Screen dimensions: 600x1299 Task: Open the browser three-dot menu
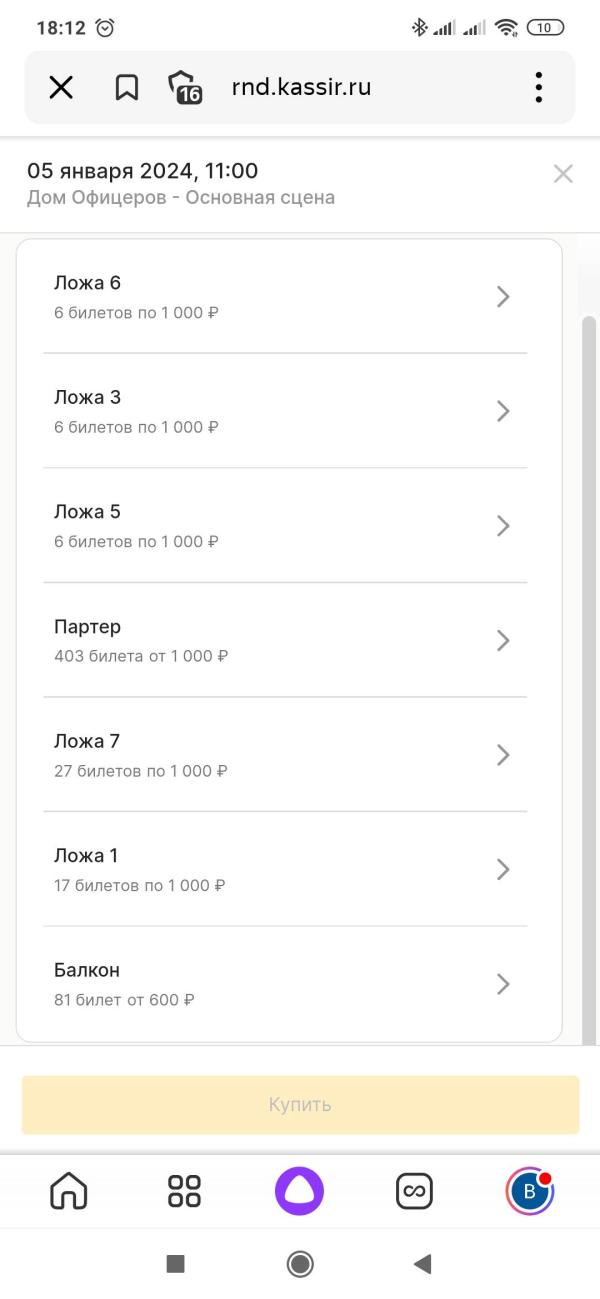[539, 88]
